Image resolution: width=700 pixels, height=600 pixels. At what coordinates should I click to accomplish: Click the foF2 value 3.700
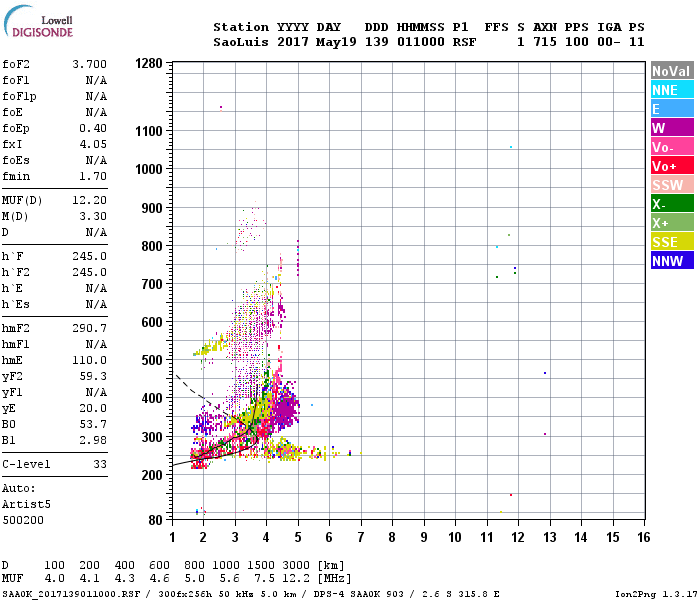89,64
